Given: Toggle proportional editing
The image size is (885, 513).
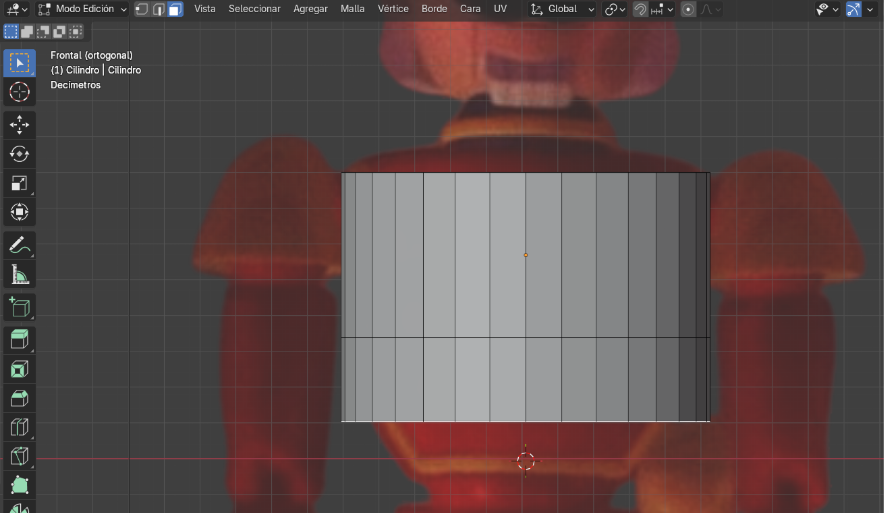Looking at the screenshot, I should tap(688, 9).
